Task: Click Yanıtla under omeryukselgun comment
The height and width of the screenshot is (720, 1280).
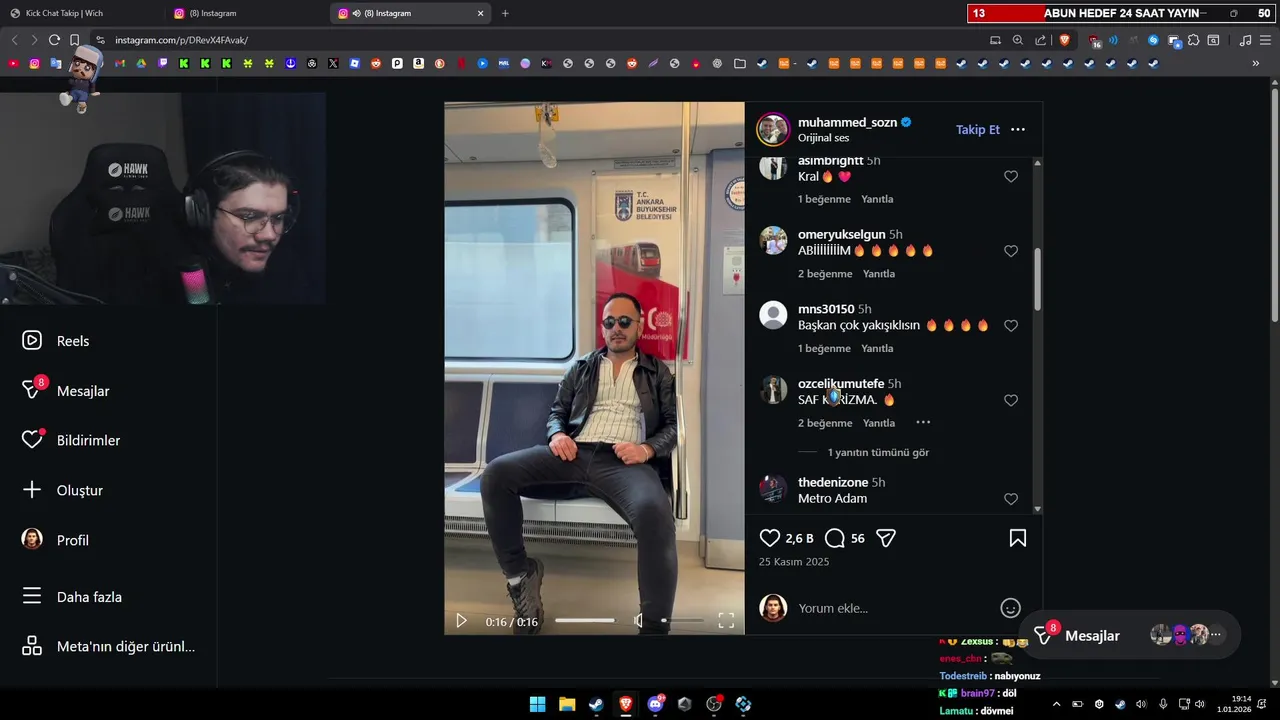Action: click(x=878, y=274)
